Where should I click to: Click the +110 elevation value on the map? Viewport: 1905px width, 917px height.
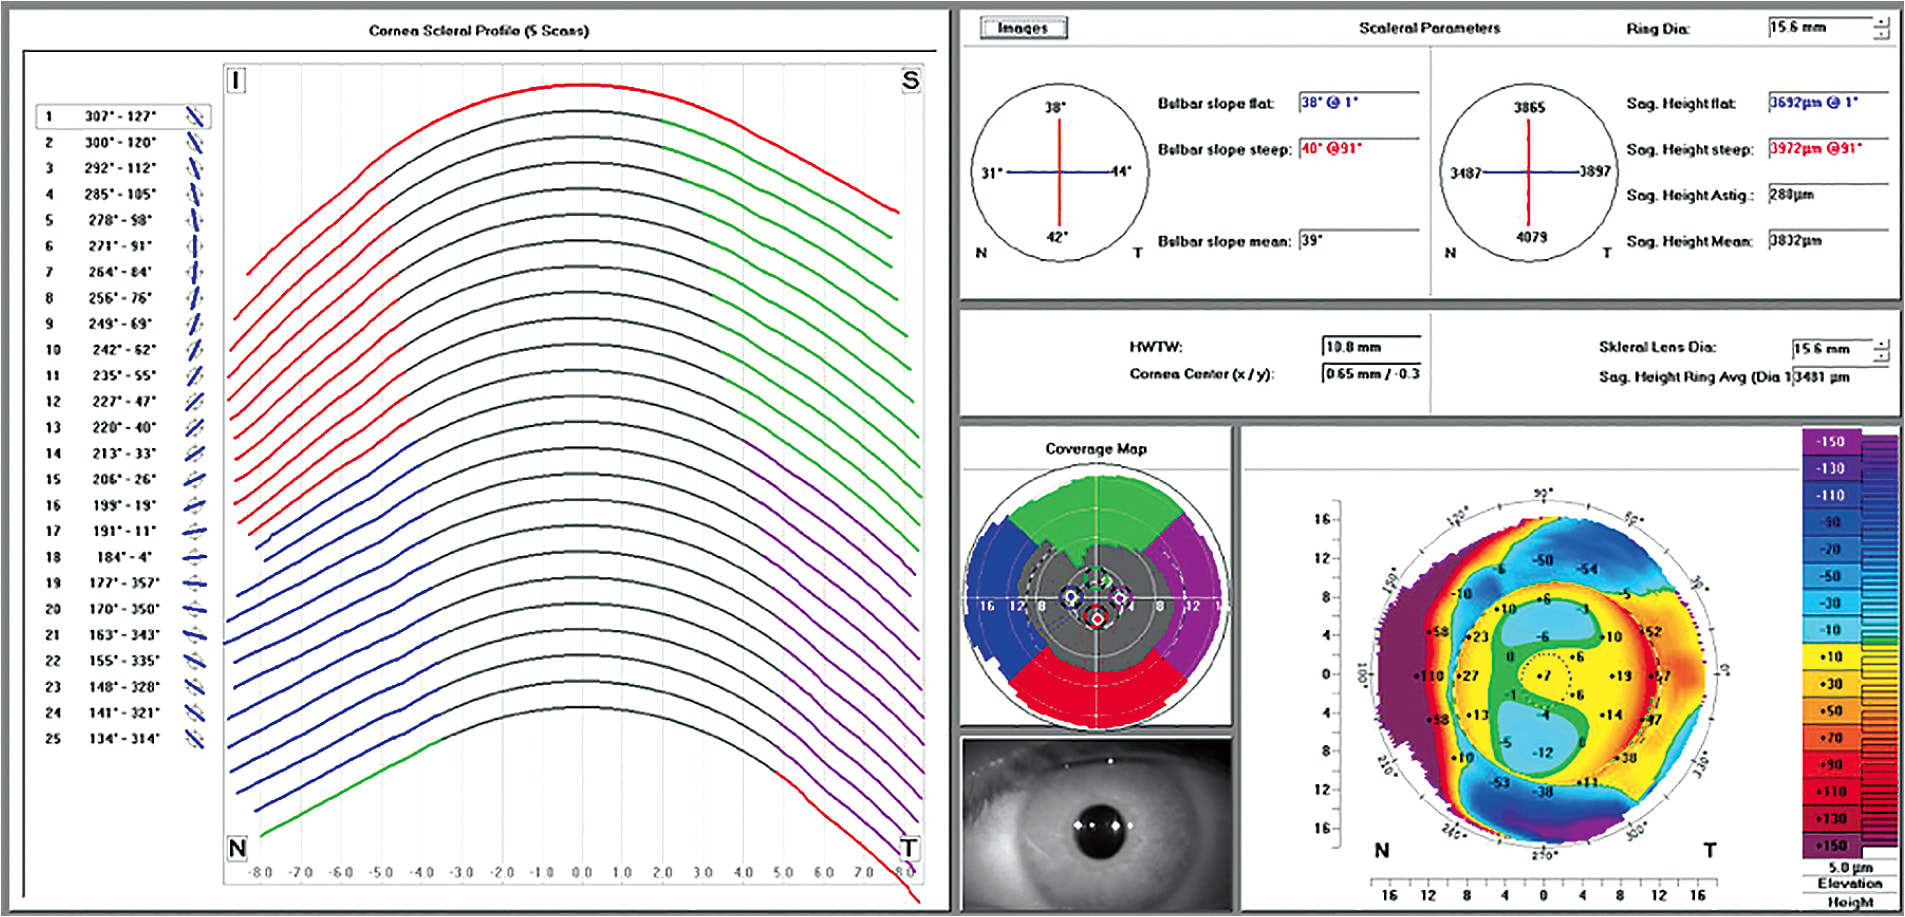1429,677
